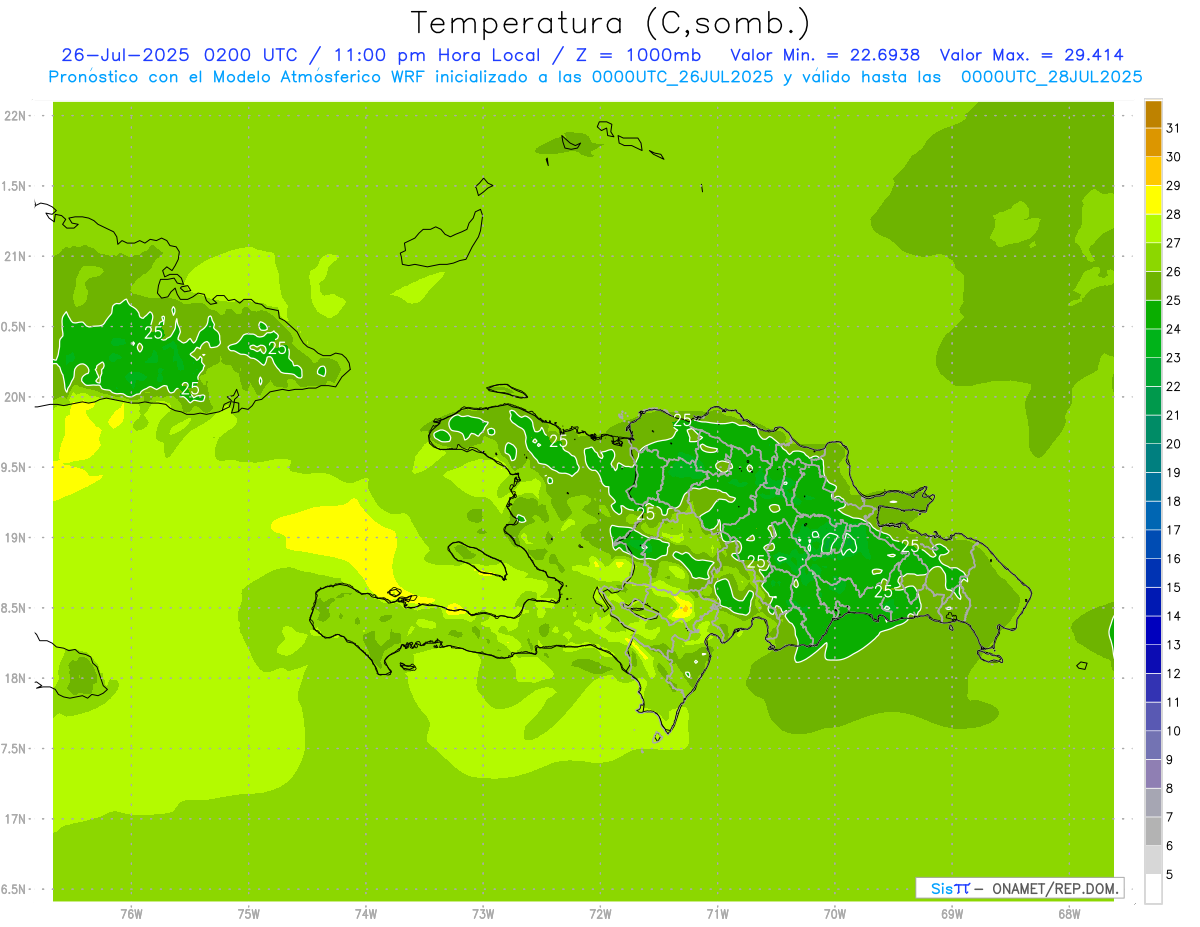
Task: Click the legend value '23'
Action: tap(1173, 358)
